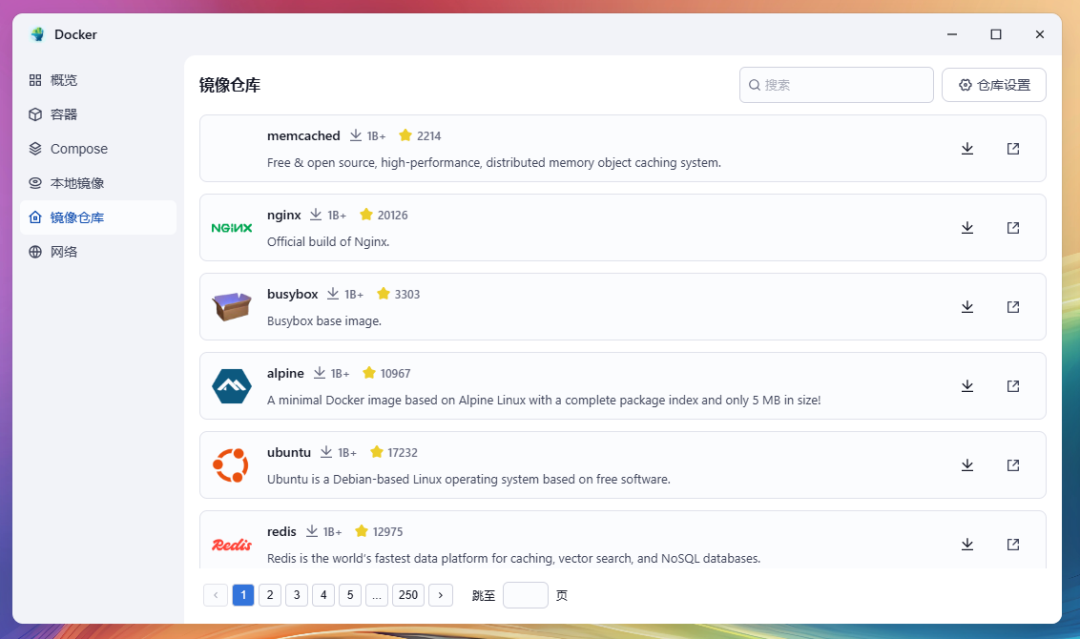Download the redis image

pyautogui.click(x=967, y=545)
